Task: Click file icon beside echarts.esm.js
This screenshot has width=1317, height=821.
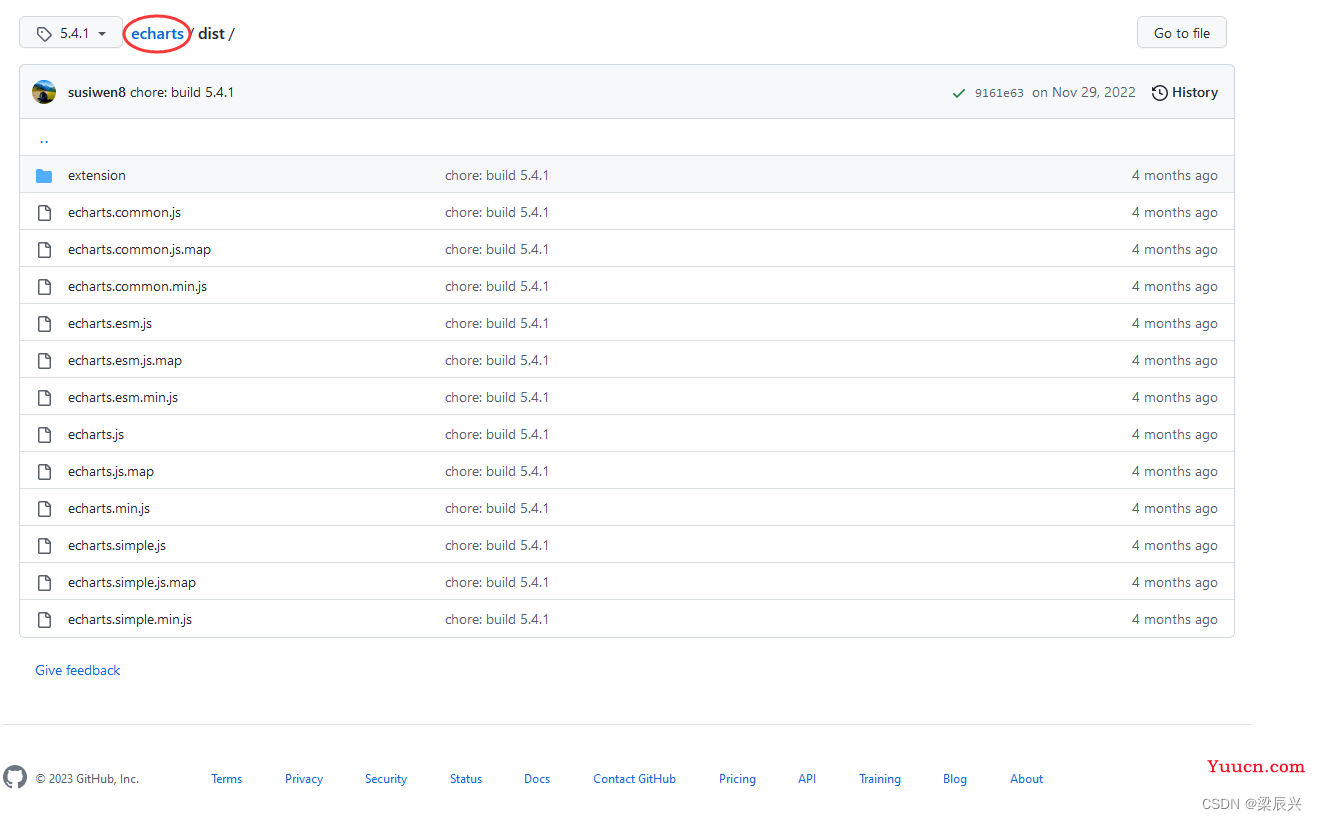Action: (44, 324)
